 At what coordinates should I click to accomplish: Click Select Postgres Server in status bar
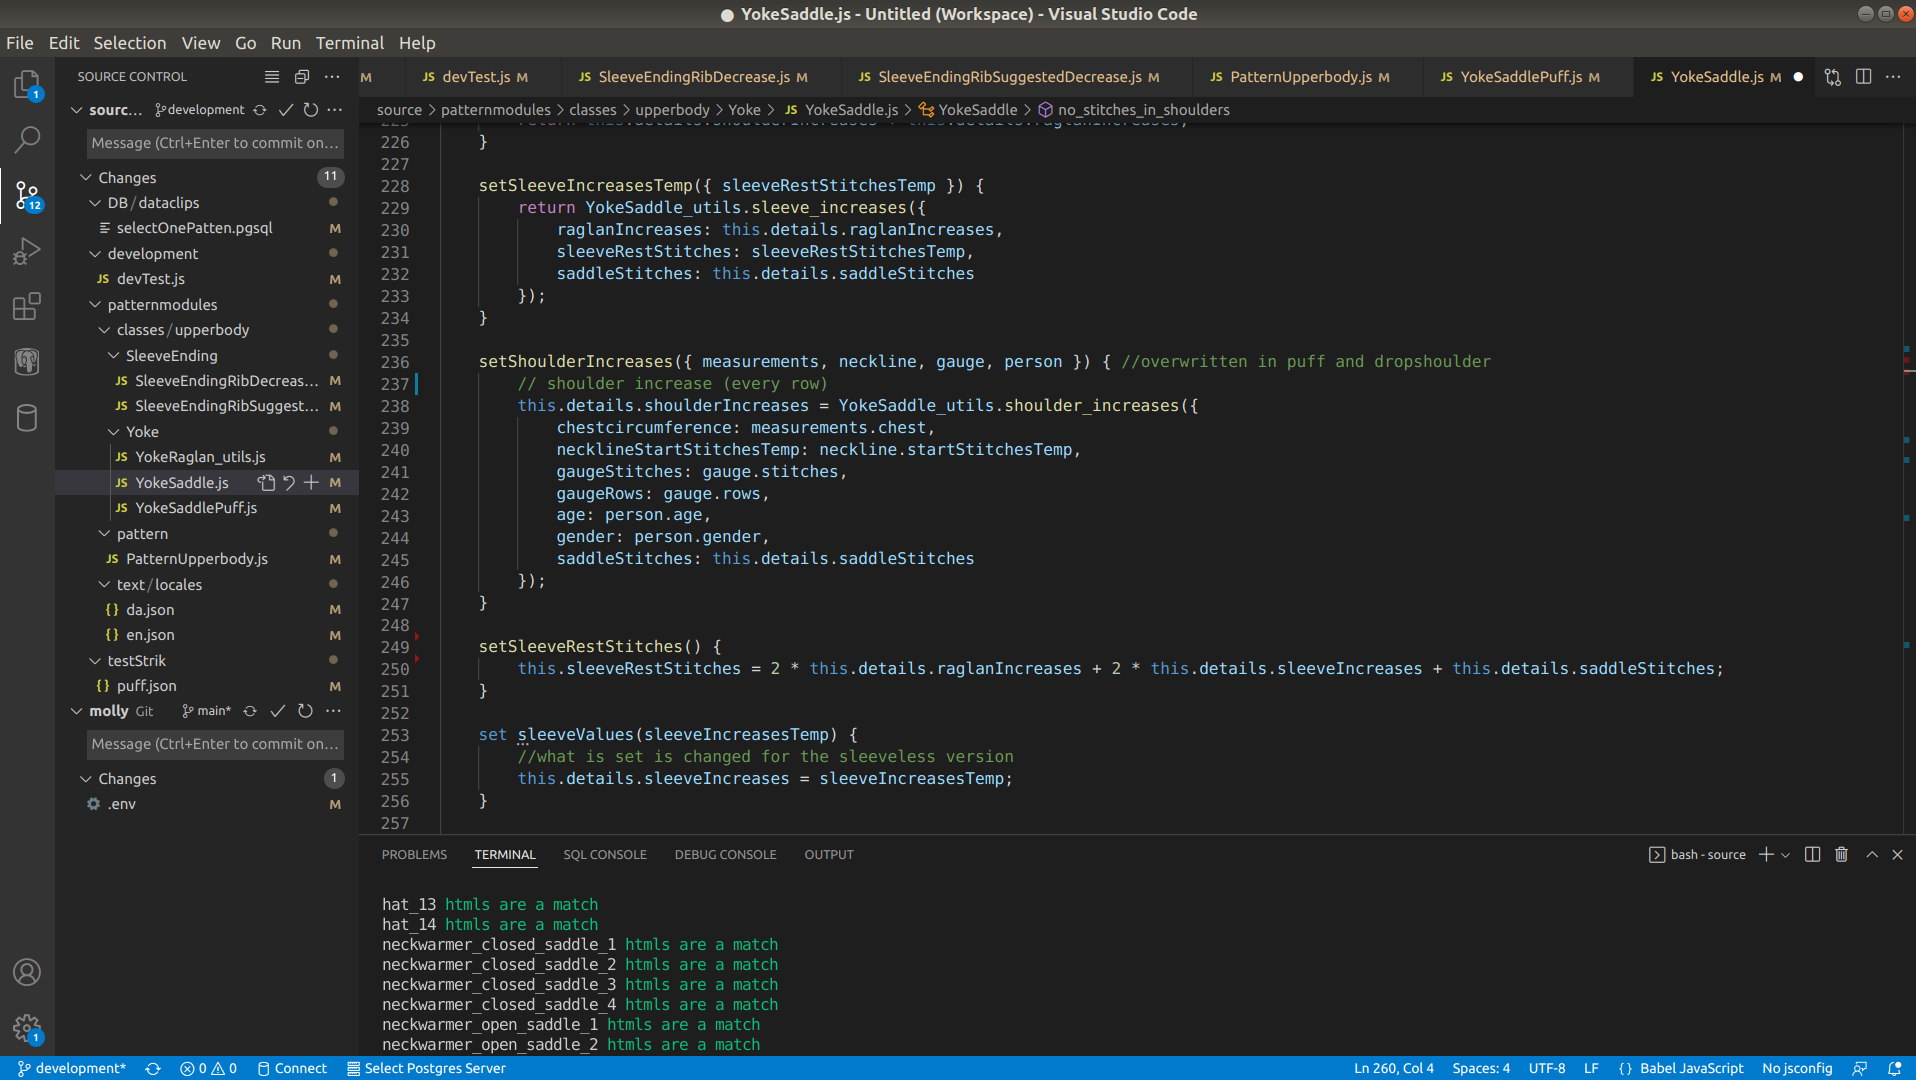426,1068
